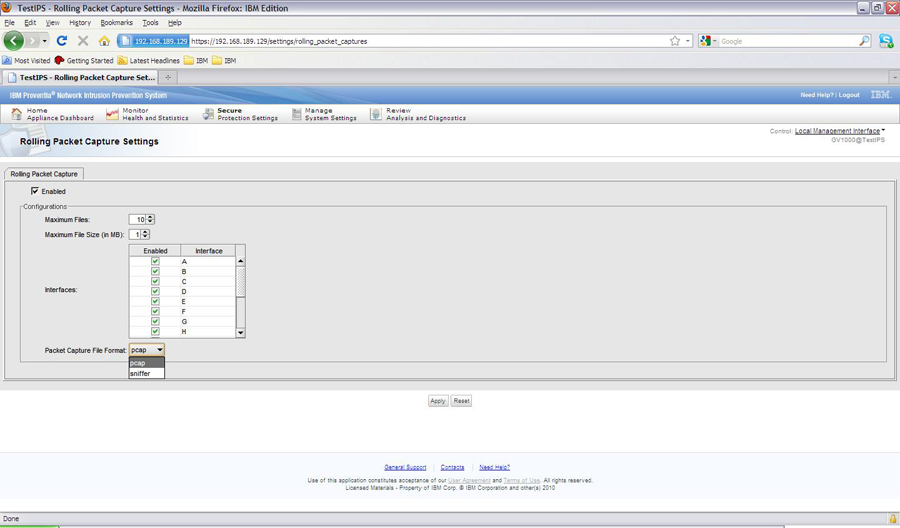This screenshot has height=528, width=900.
Task: Bookmark this page with the star icon
Action: pyautogui.click(x=675, y=41)
